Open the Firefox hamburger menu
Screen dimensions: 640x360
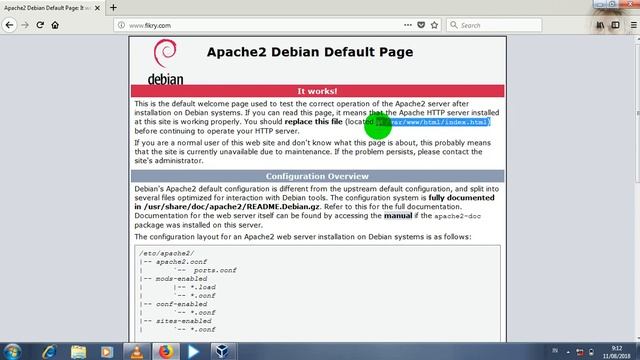(x=633, y=25)
